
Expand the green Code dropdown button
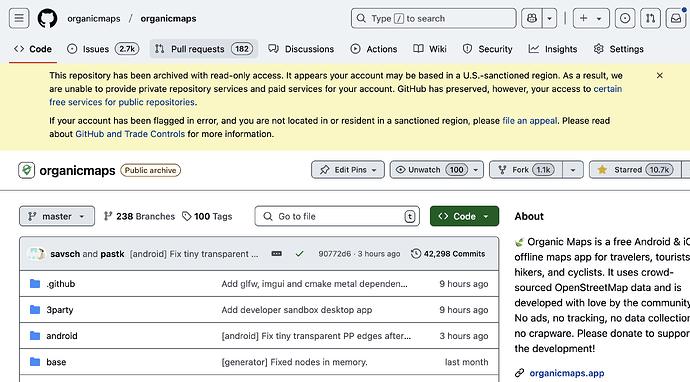464,216
